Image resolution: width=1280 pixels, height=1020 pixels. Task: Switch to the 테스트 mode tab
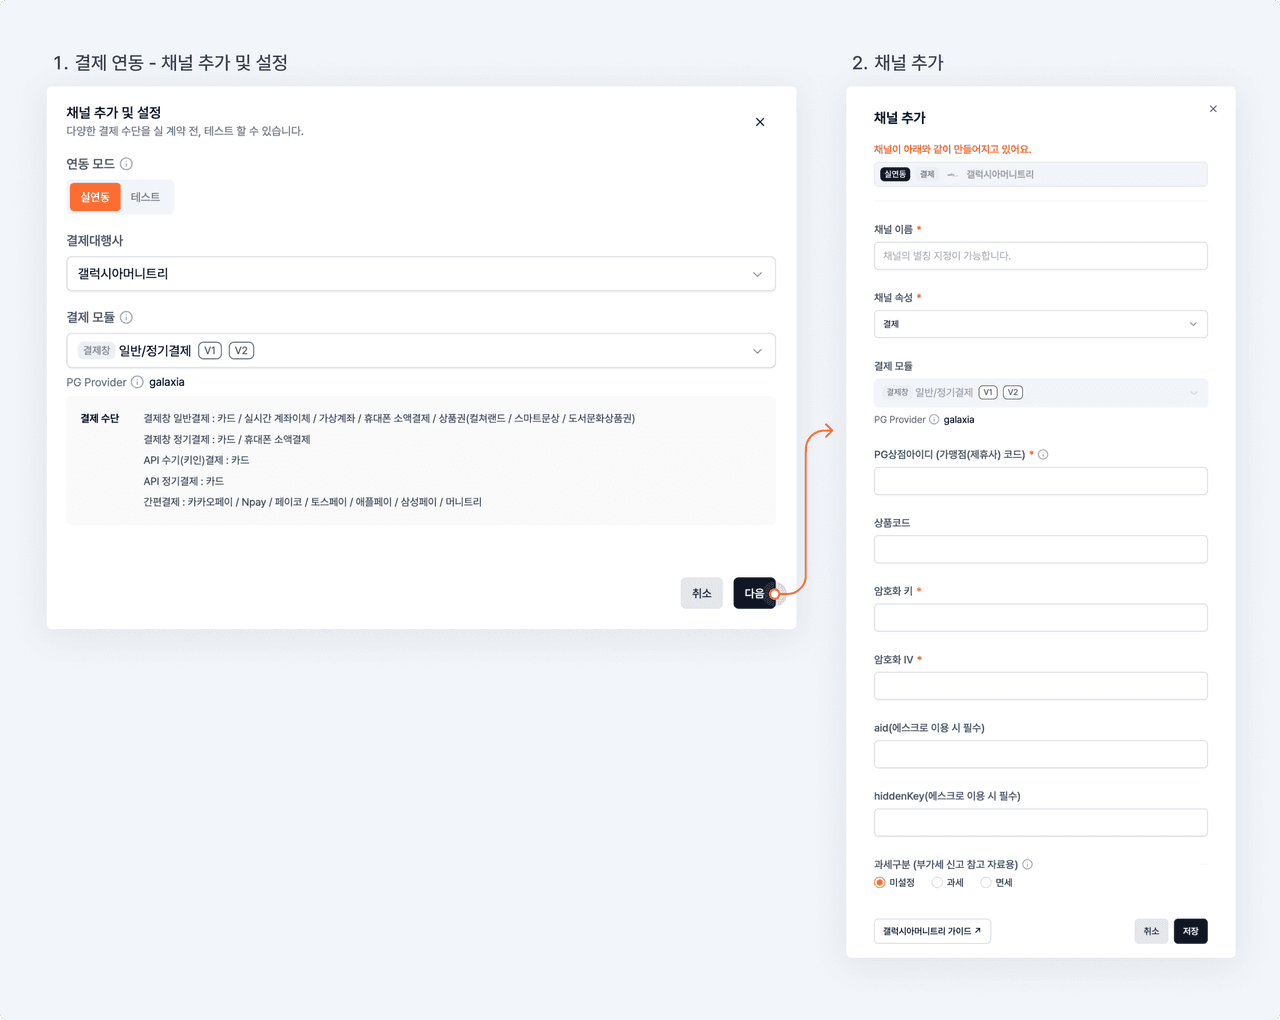(x=146, y=197)
